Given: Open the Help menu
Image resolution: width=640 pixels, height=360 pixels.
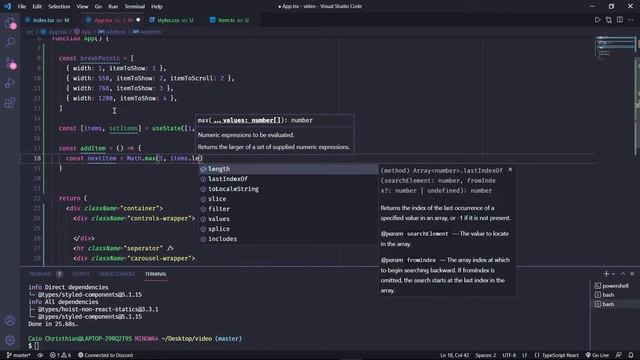Looking at the screenshot, I should (157, 7).
